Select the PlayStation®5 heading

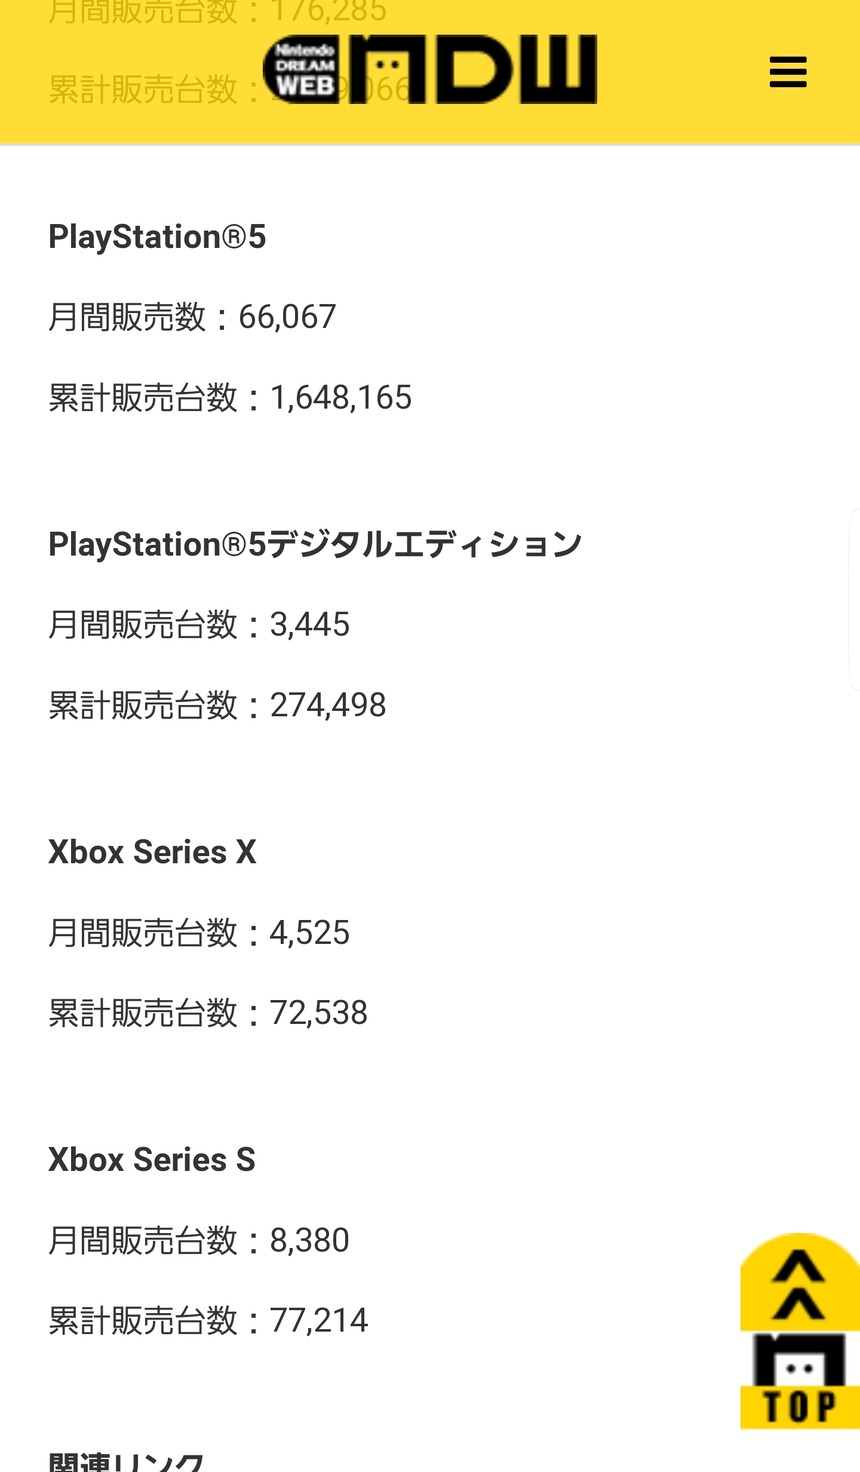[157, 237]
